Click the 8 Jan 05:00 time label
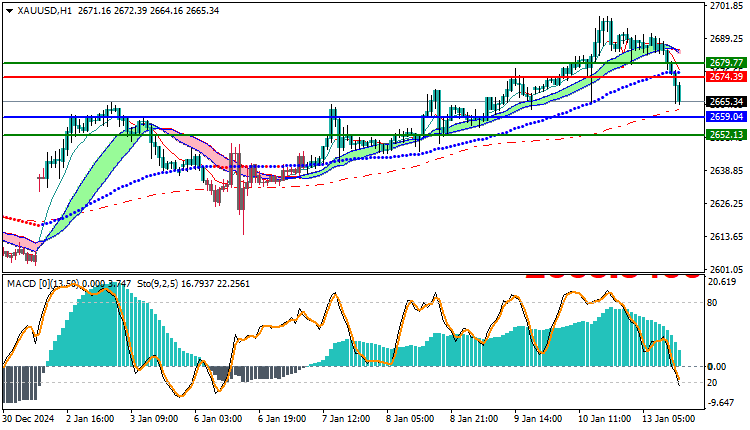 tap(410, 419)
